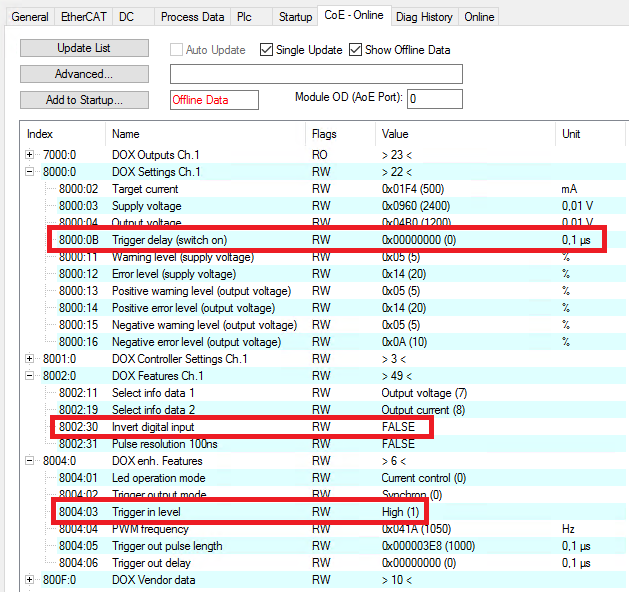Click the Add to Startup... button
Image resolution: width=629 pixels, height=592 pixels.
click(84, 100)
